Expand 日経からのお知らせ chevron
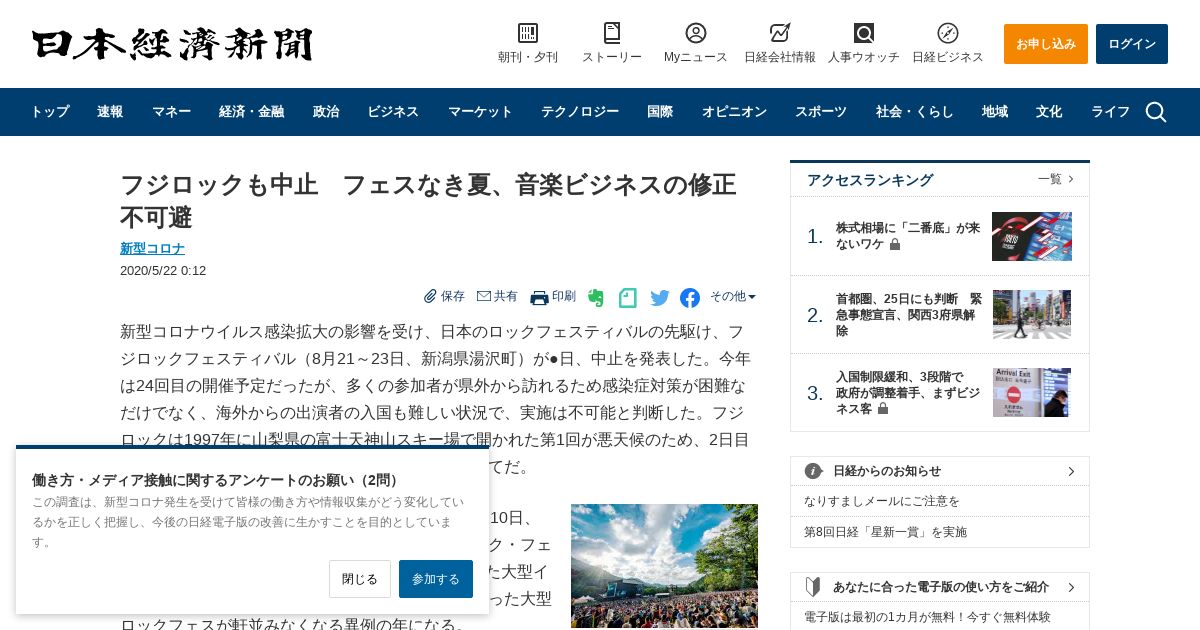Screen dimensions: 1200x630 pos(1071,471)
